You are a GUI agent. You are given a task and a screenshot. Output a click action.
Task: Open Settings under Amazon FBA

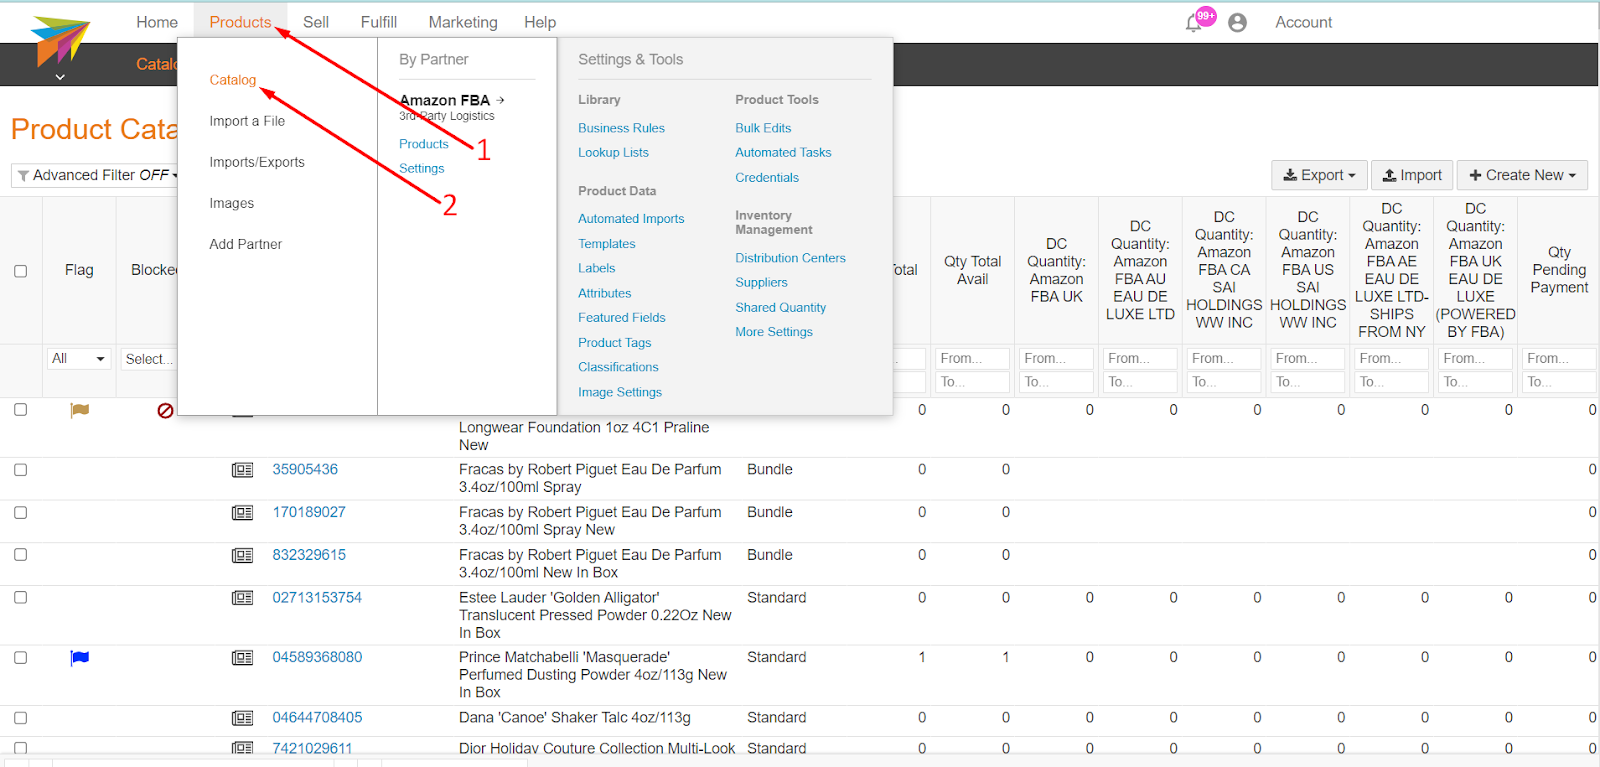tap(422, 169)
